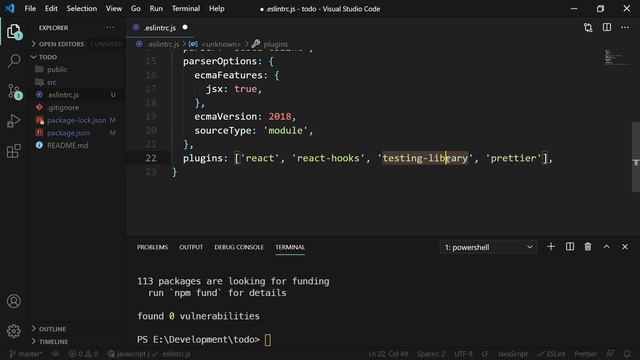Open the View menu
The width and height of the screenshot is (640, 360).
point(113,9)
